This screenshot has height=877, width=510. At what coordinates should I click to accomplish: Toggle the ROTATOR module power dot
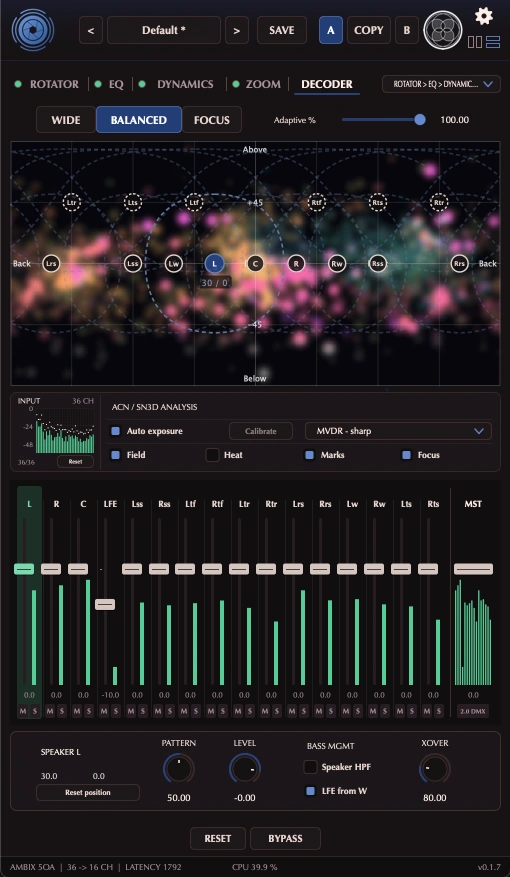click(x=18, y=84)
